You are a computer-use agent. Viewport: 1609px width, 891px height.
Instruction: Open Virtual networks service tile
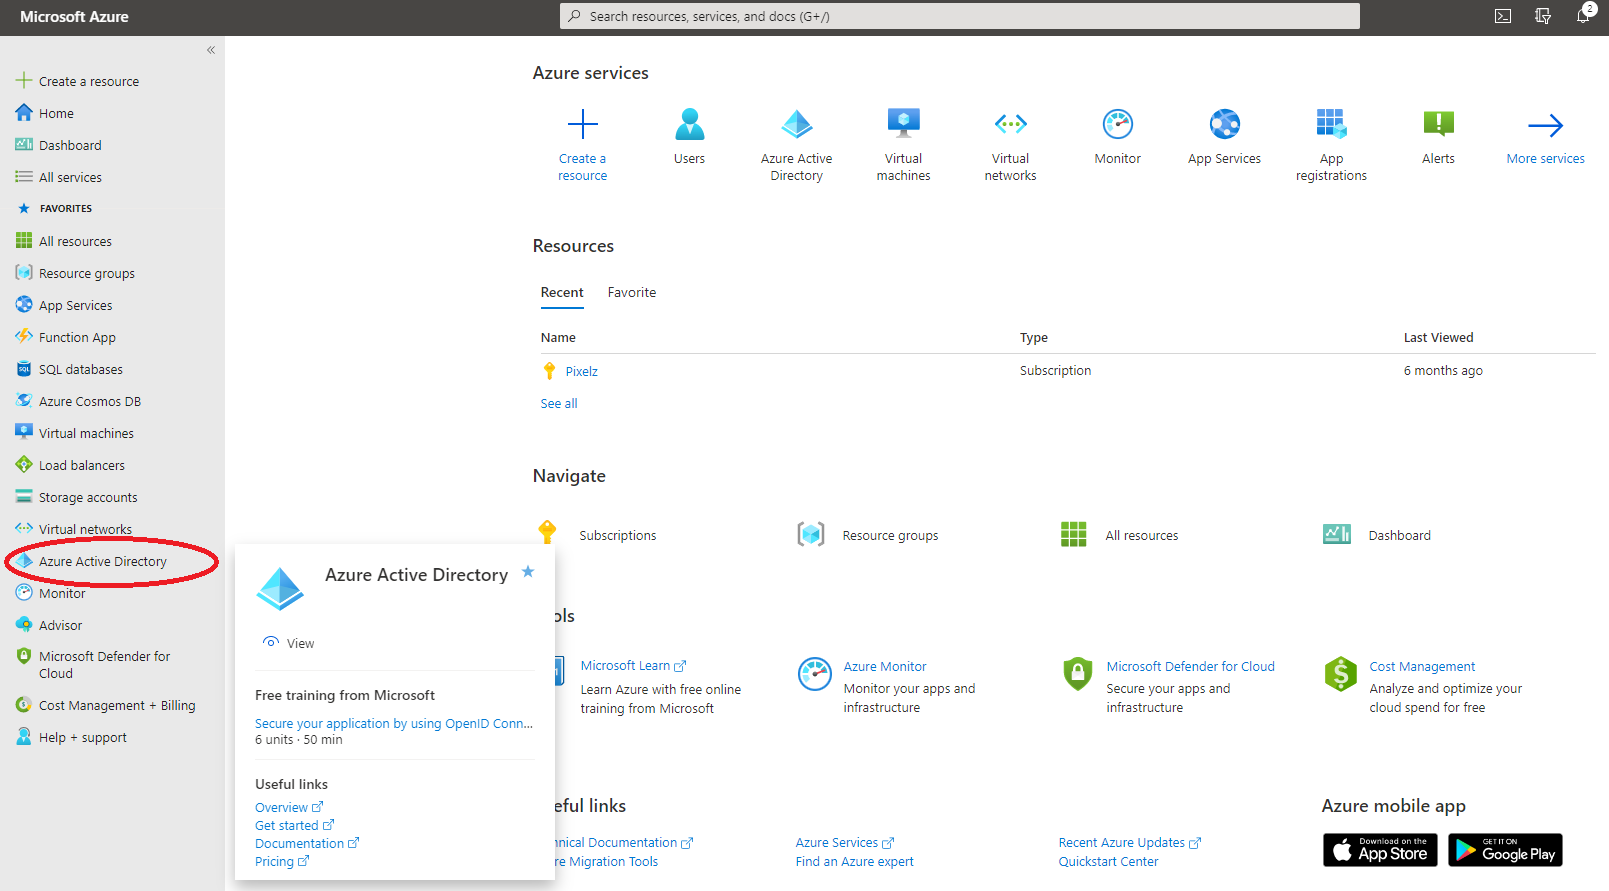click(x=1010, y=144)
